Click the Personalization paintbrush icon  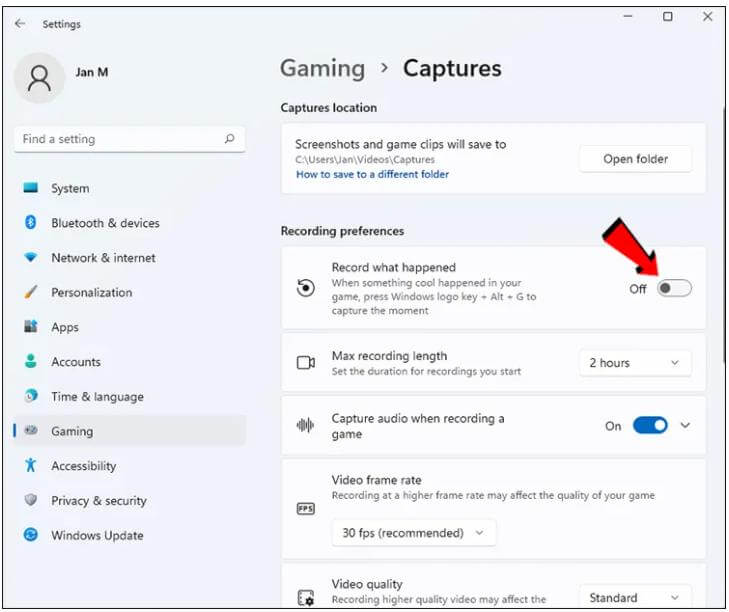31,292
